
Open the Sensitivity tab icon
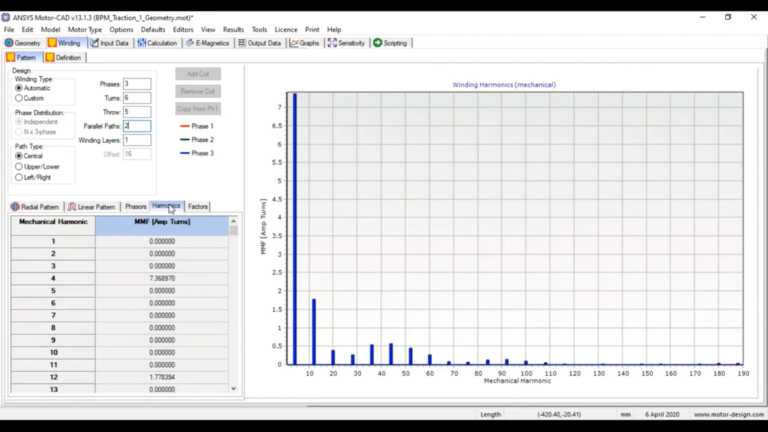pyautogui.click(x=332, y=43)
